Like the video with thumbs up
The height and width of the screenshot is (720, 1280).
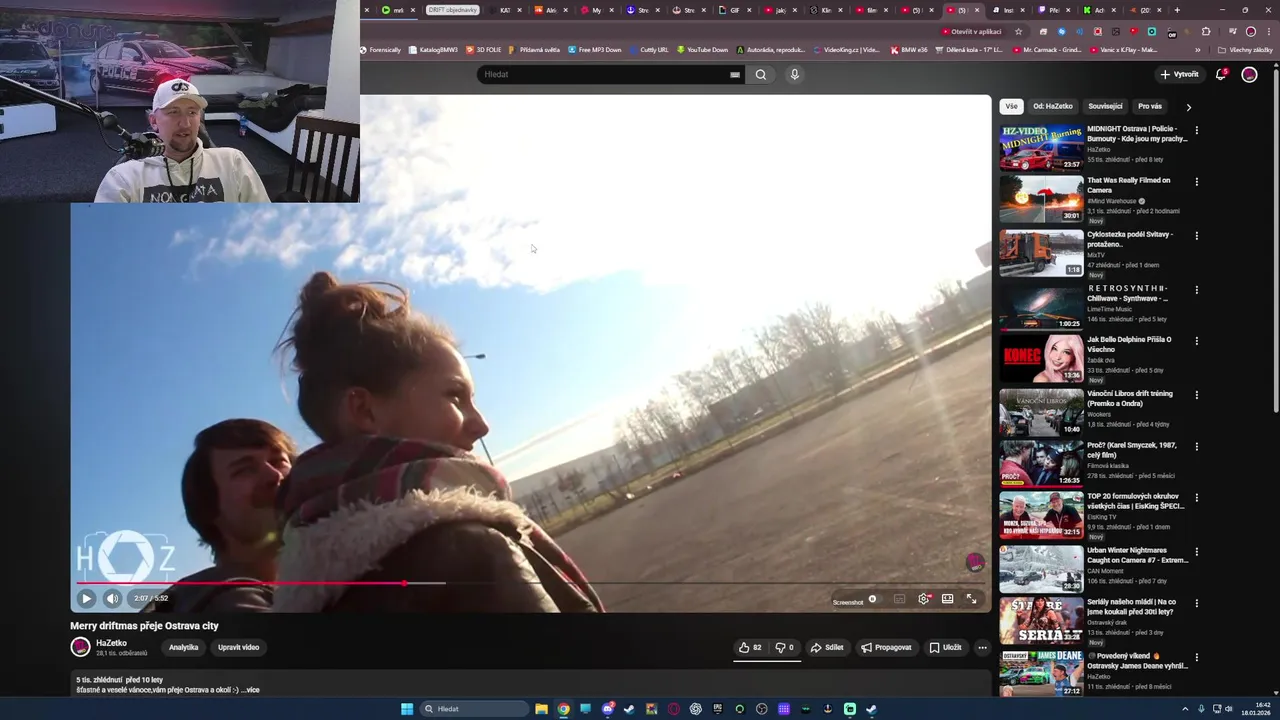point(750,647)
